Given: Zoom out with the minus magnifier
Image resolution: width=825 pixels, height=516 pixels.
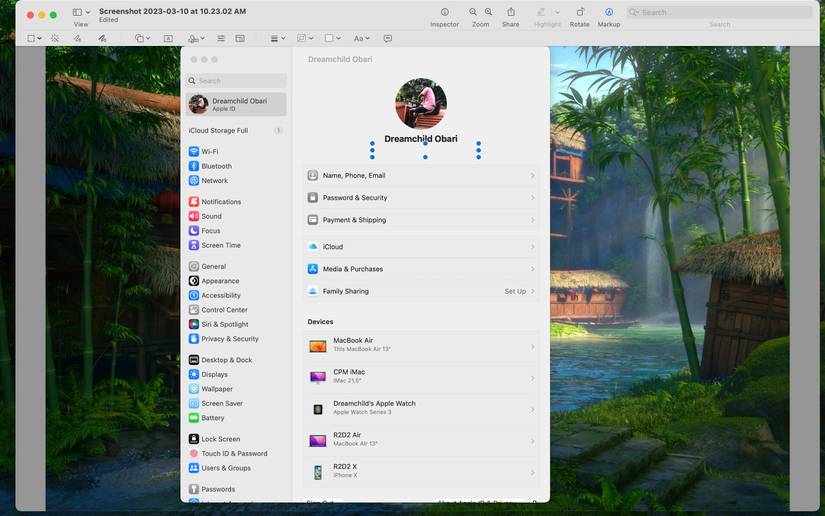Looking at the screenshot, I should coord(473,12).
